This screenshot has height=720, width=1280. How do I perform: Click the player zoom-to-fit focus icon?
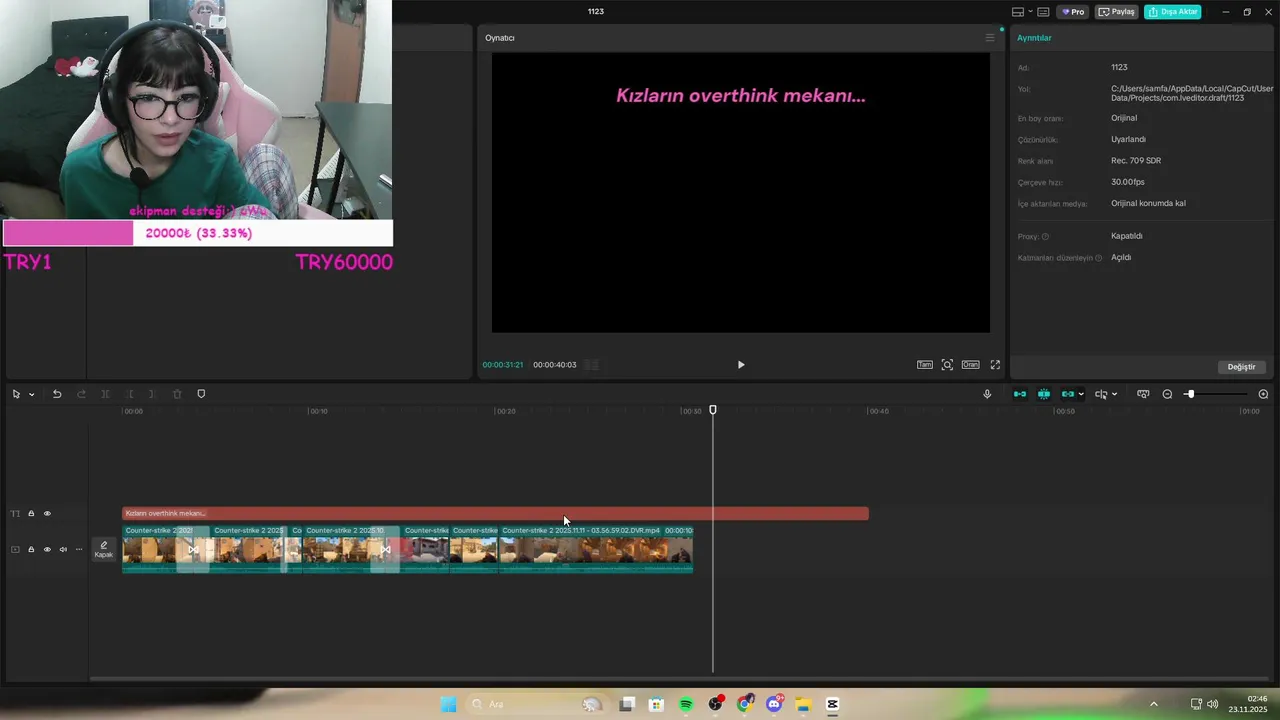(947, 365)
